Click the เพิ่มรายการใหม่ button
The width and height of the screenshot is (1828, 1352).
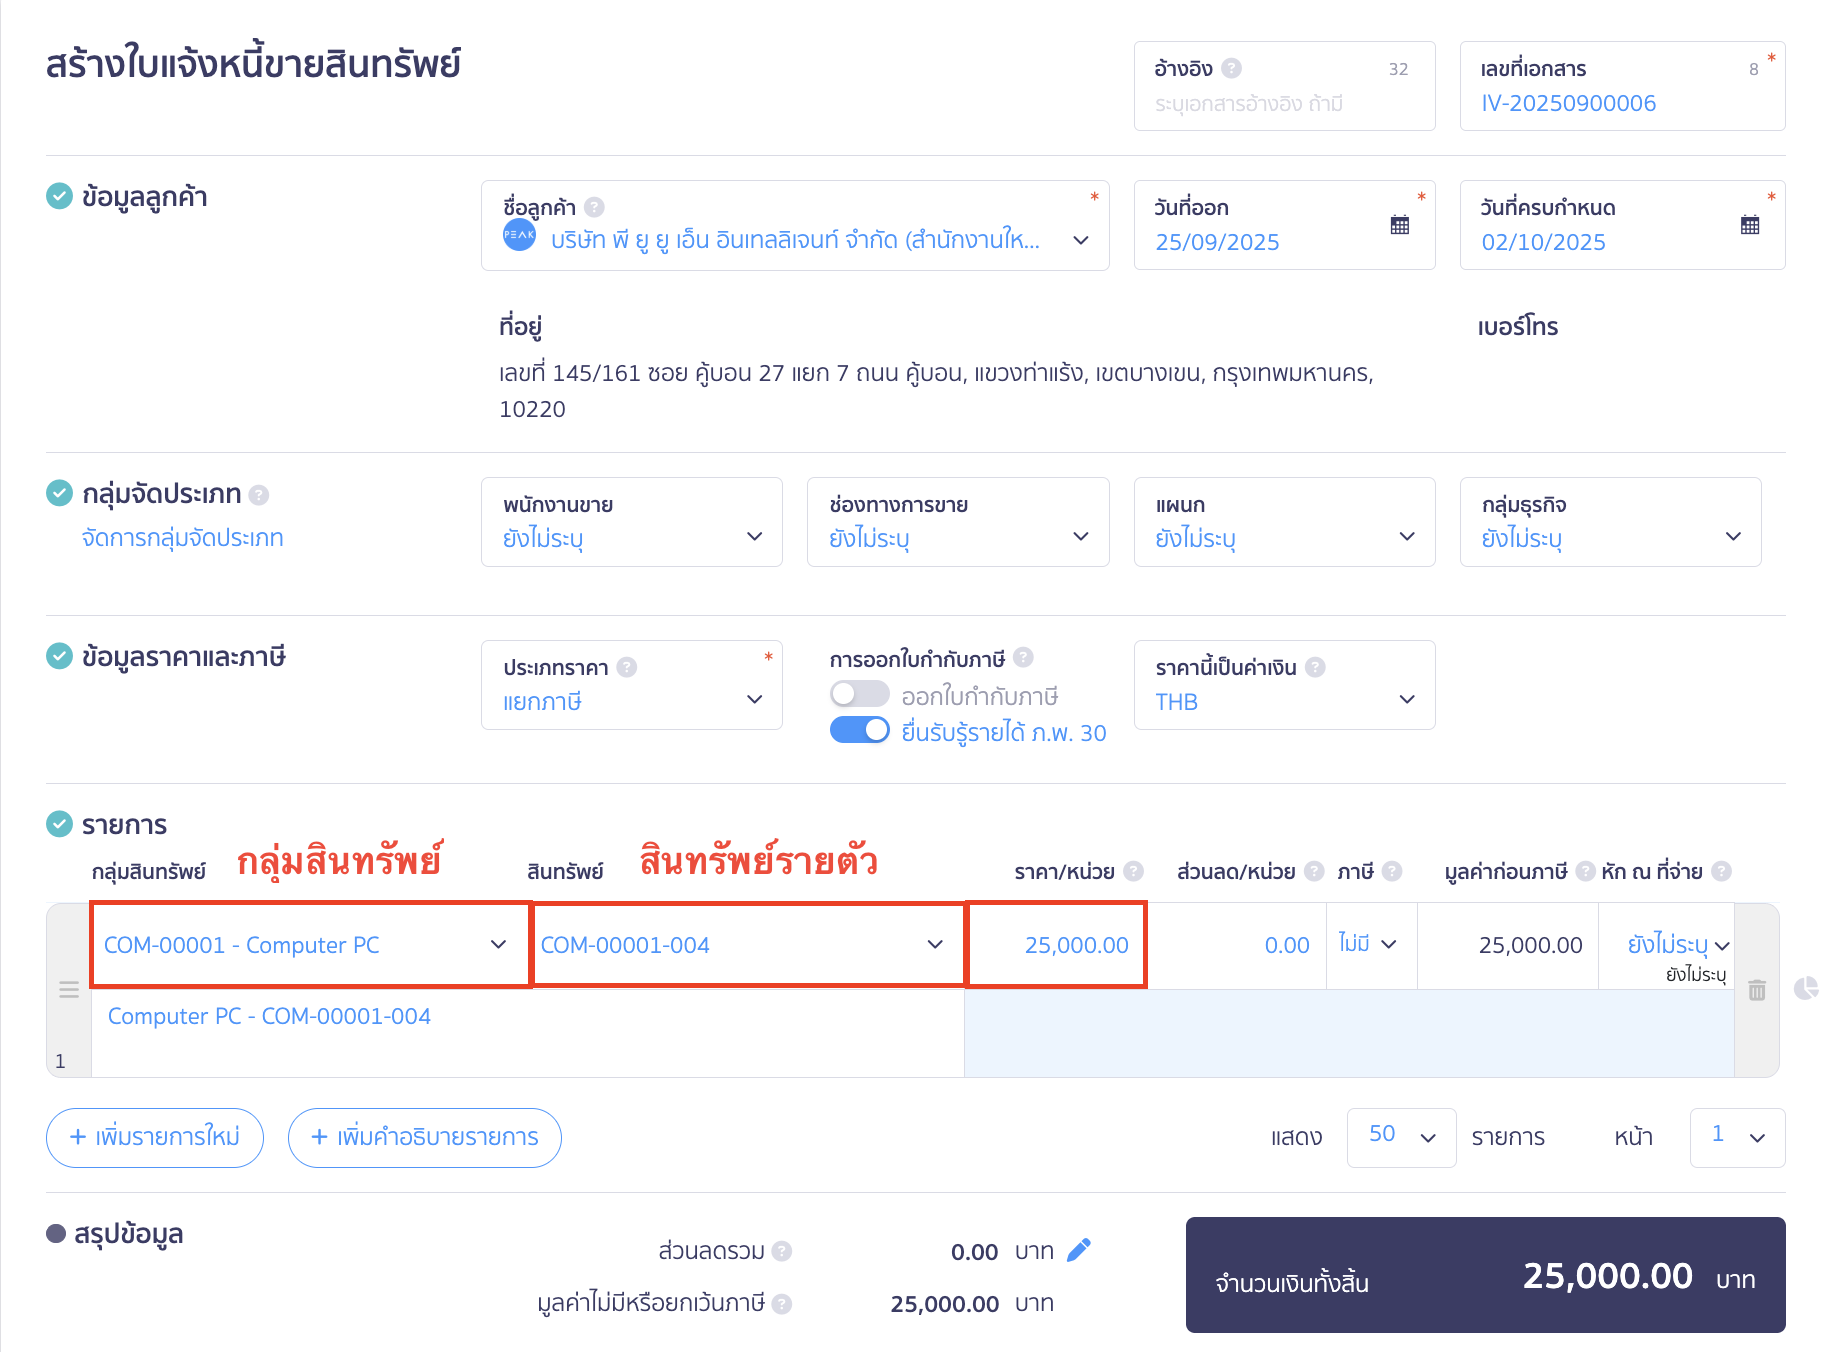pos(154,1137)
